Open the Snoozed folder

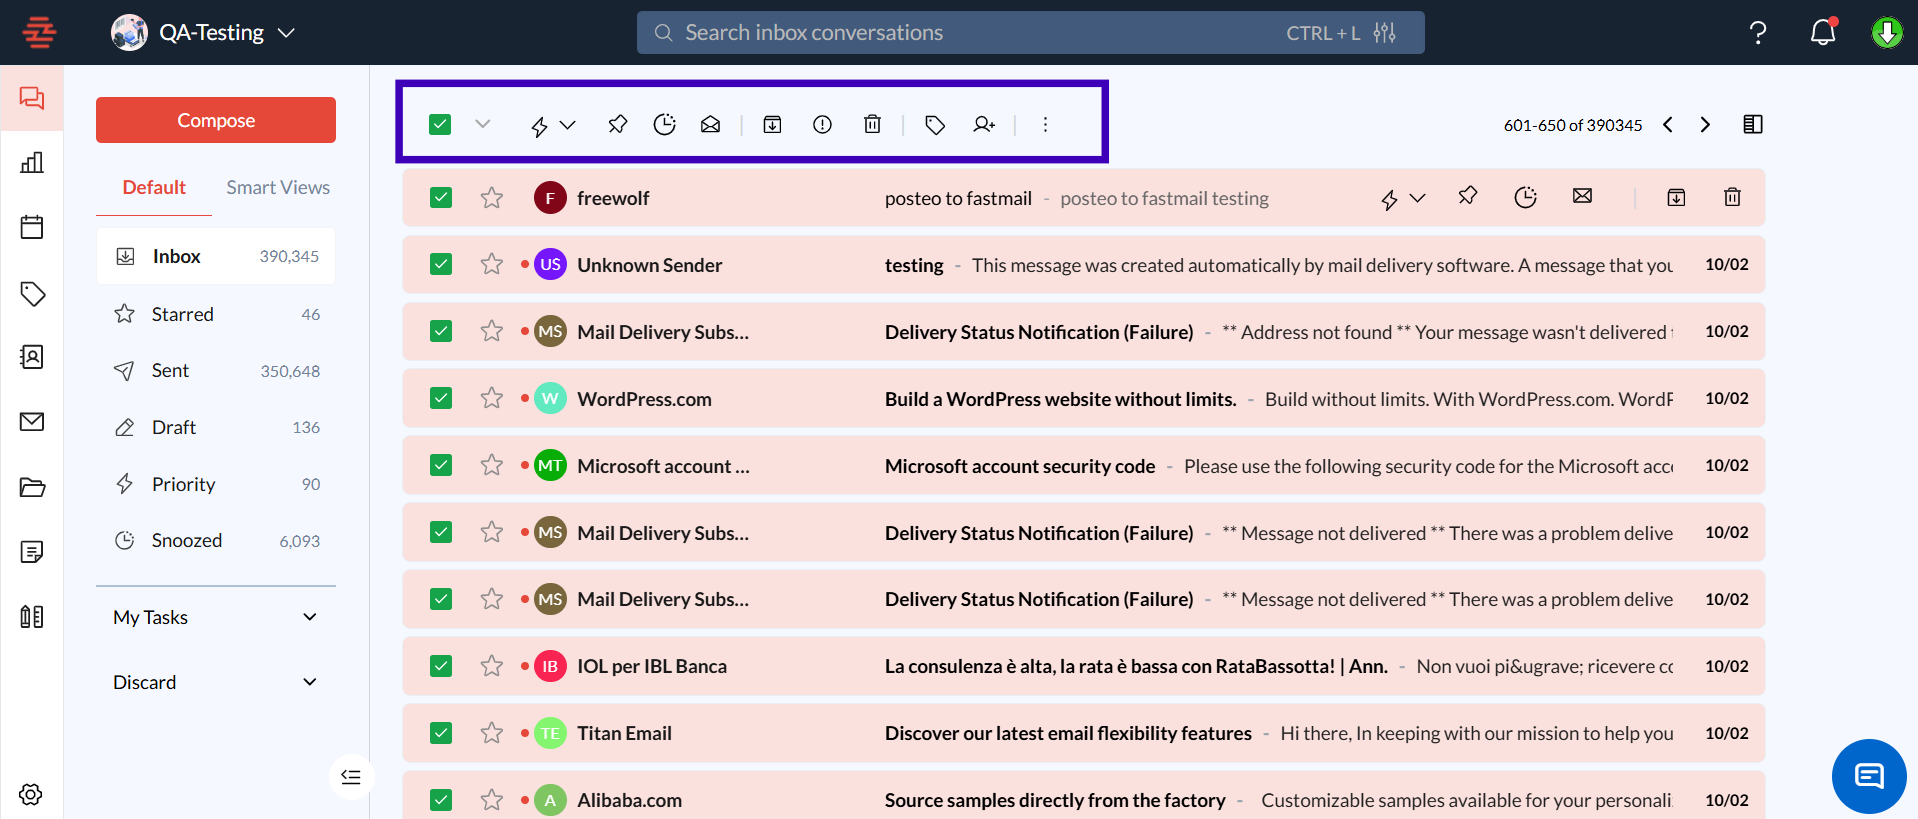point(187,540)
